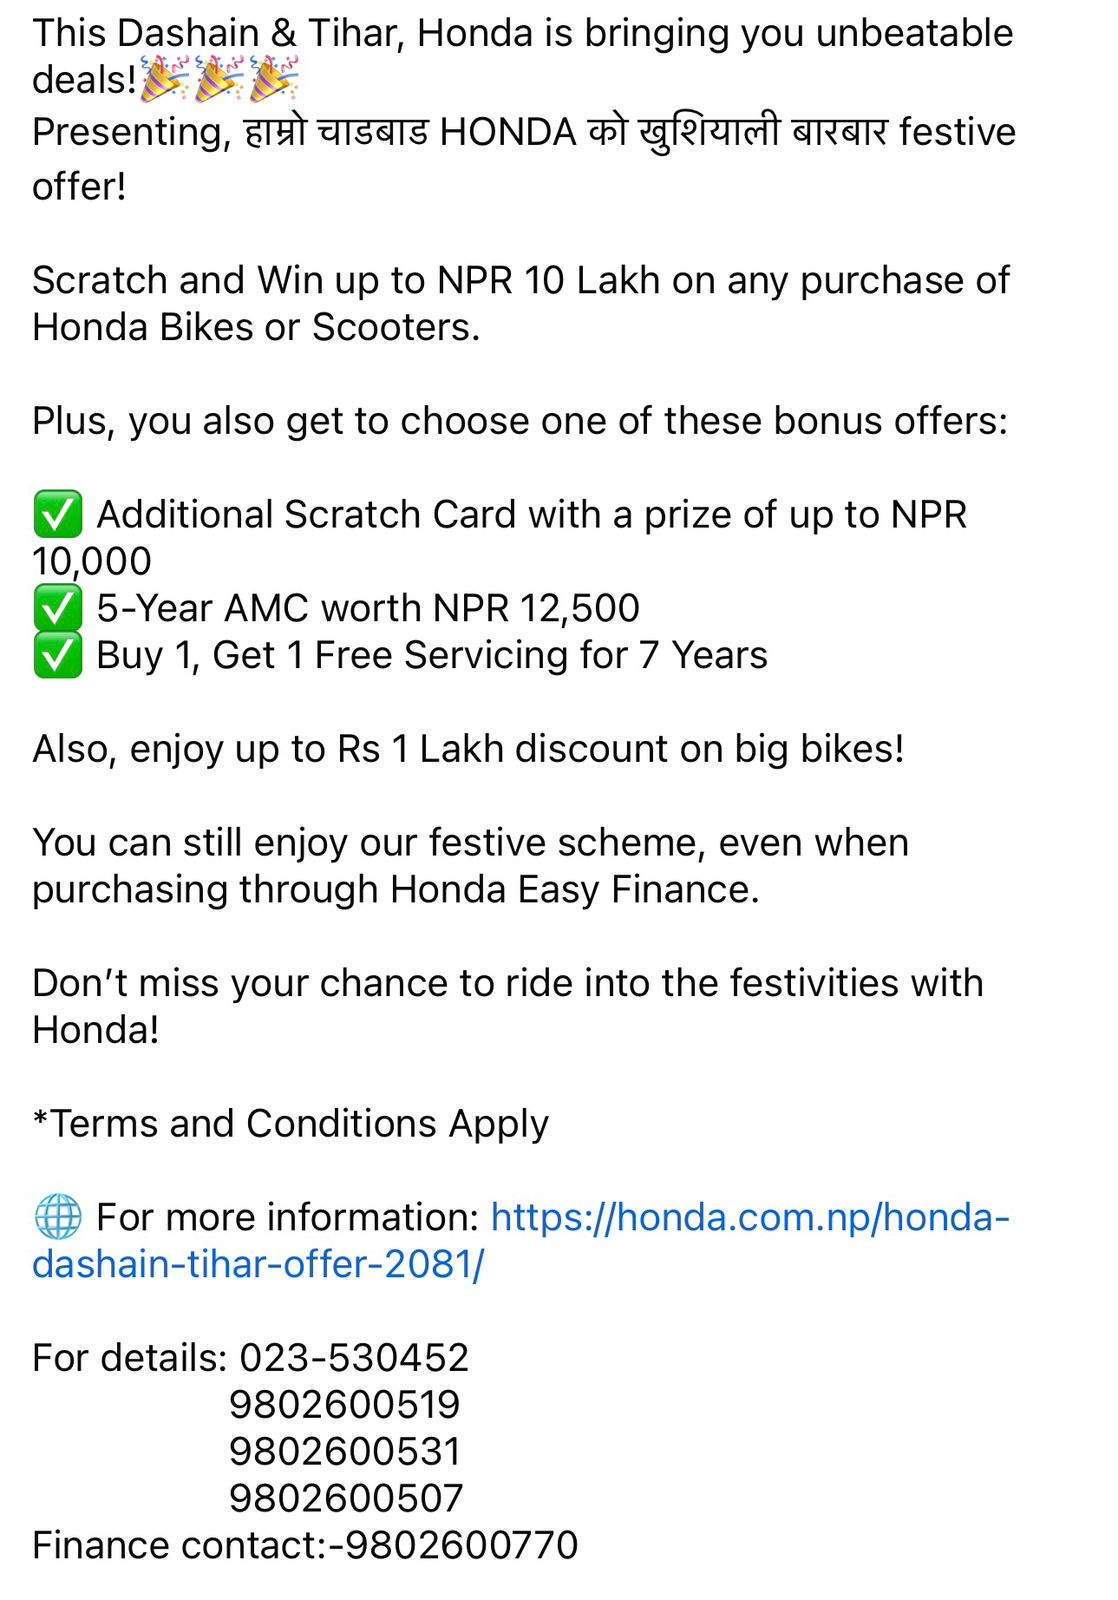The image size is (1118, 1600).
Task: Click the green checkmark beside 5-Year AMC
Action: [x=58, y=608]
